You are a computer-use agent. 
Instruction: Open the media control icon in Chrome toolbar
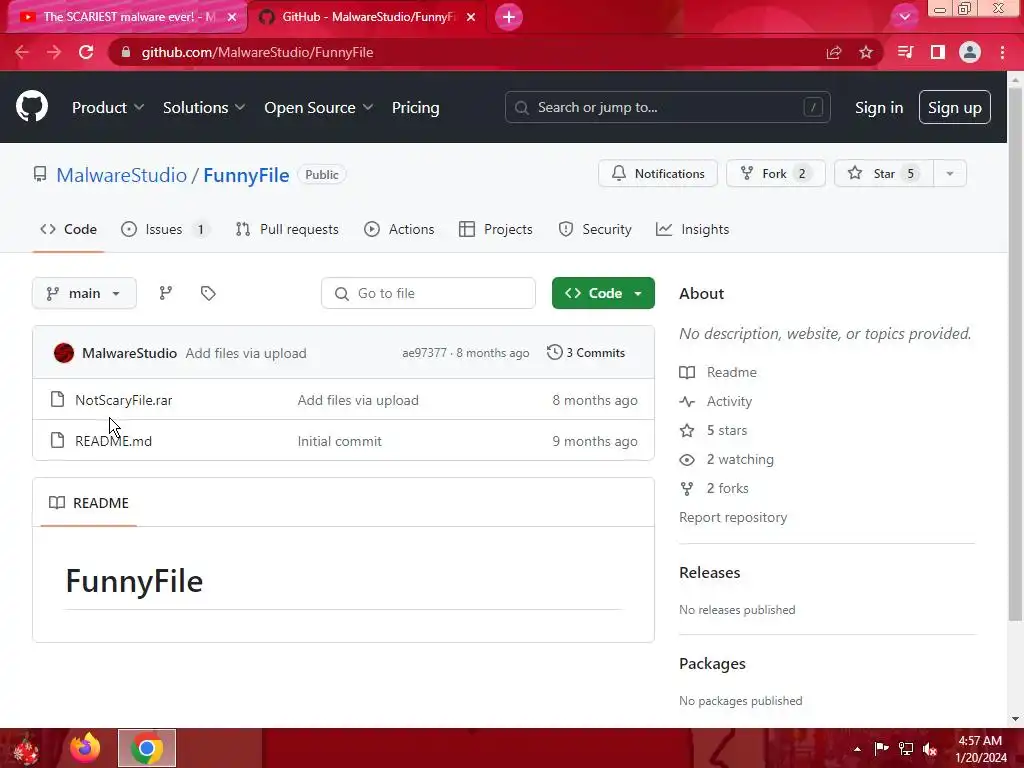(x=905, y=52)
